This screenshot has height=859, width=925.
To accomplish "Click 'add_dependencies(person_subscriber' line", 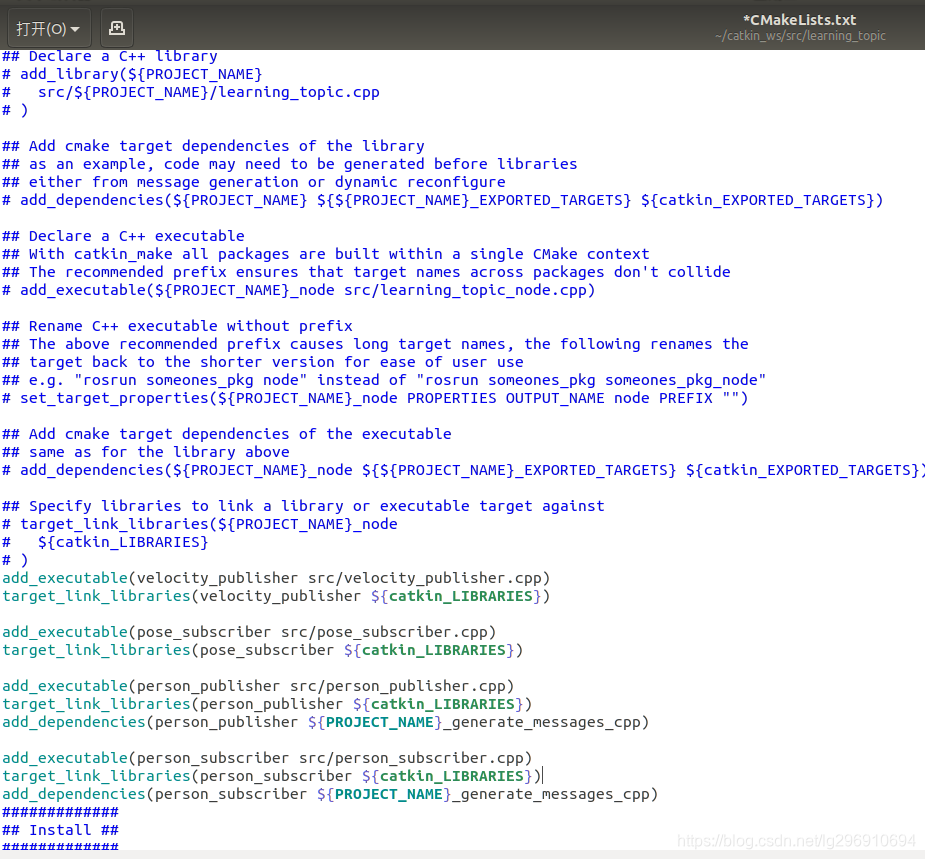I will 330,794.
